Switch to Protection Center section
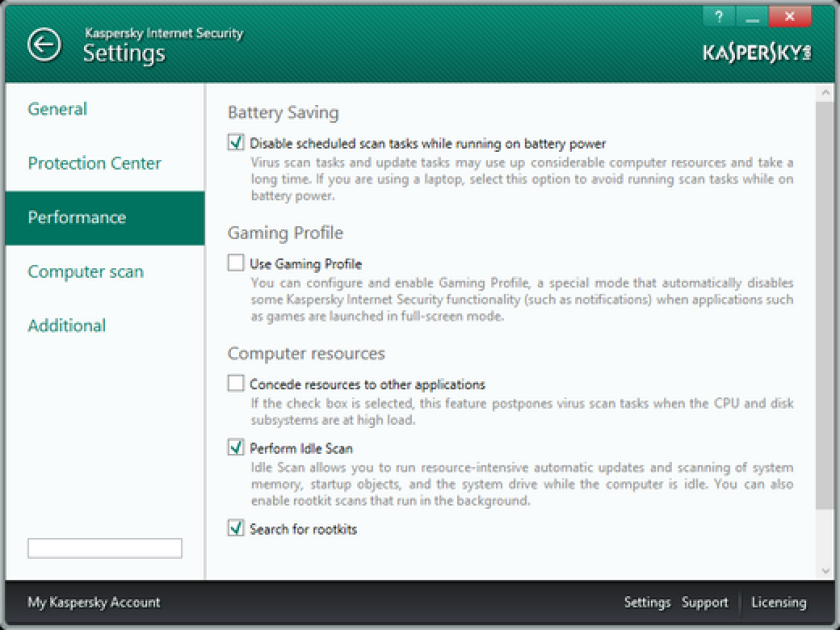 coord(94,163)
